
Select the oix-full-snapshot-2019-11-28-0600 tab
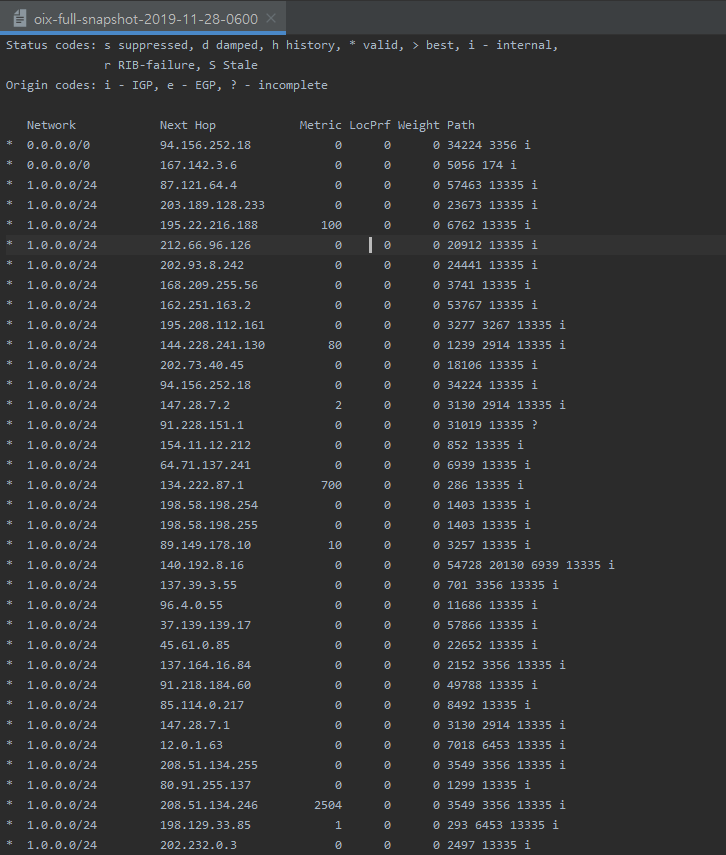143,19
